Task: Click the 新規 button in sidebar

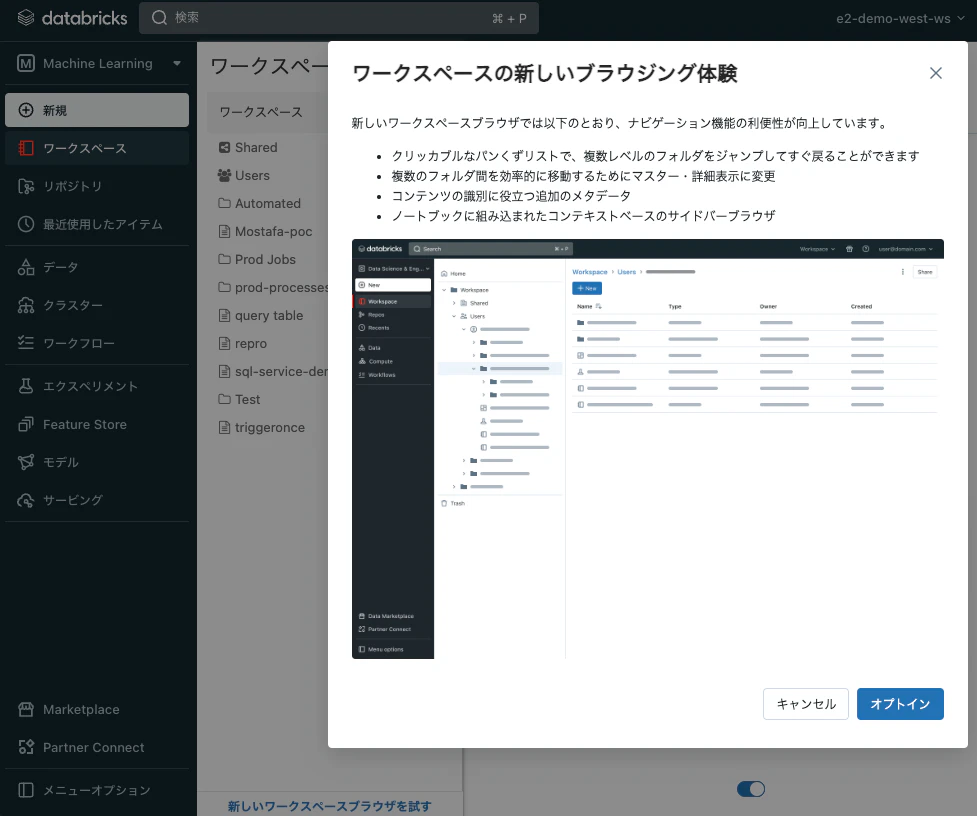Action: pyautogui.click(x=97, y=110)
